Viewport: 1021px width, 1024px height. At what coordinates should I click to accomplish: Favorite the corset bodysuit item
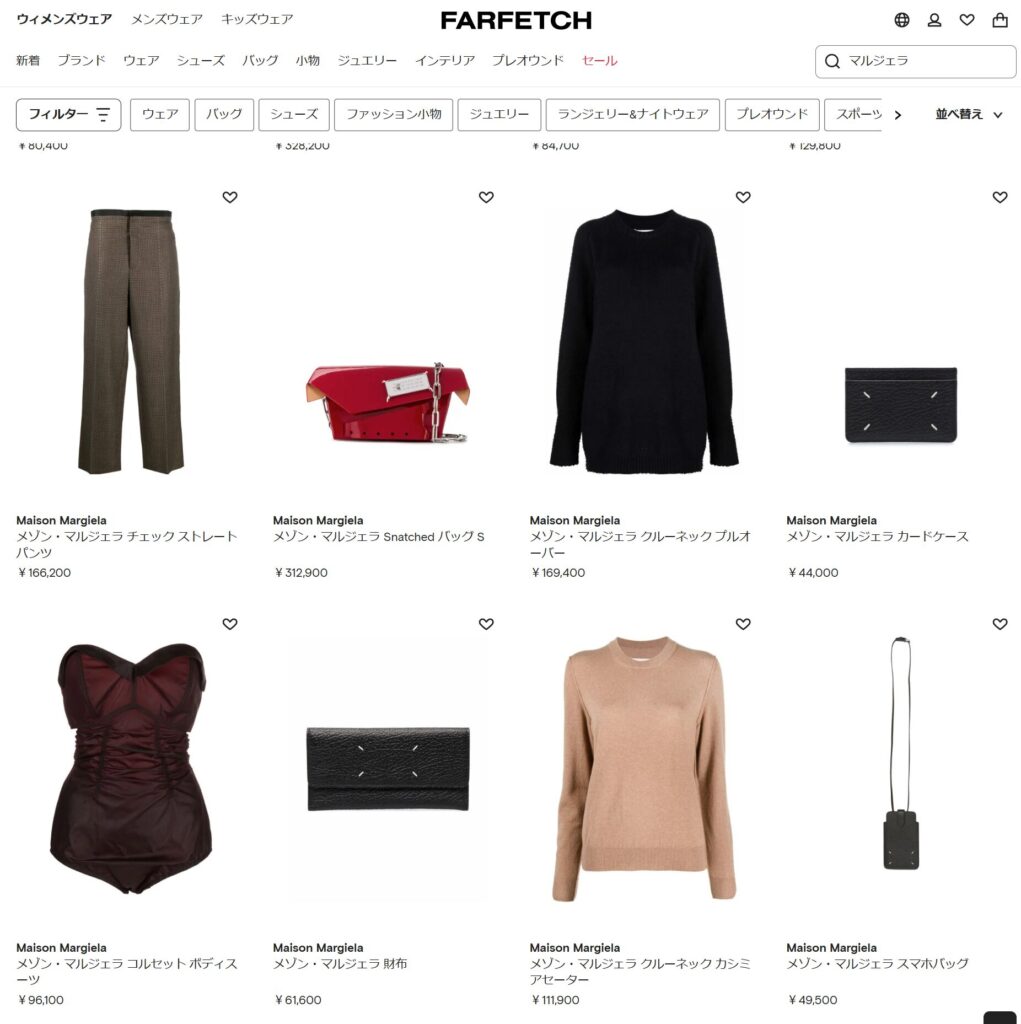(230, 624)
